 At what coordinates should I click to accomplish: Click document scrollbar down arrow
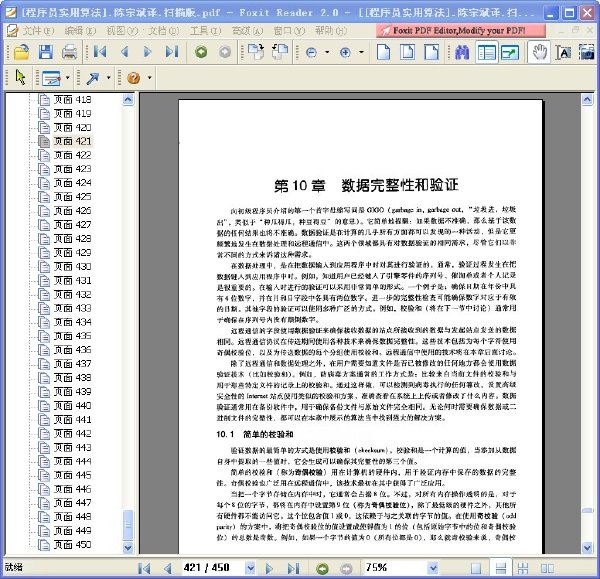pyautogui.click(x=587, y=548)
